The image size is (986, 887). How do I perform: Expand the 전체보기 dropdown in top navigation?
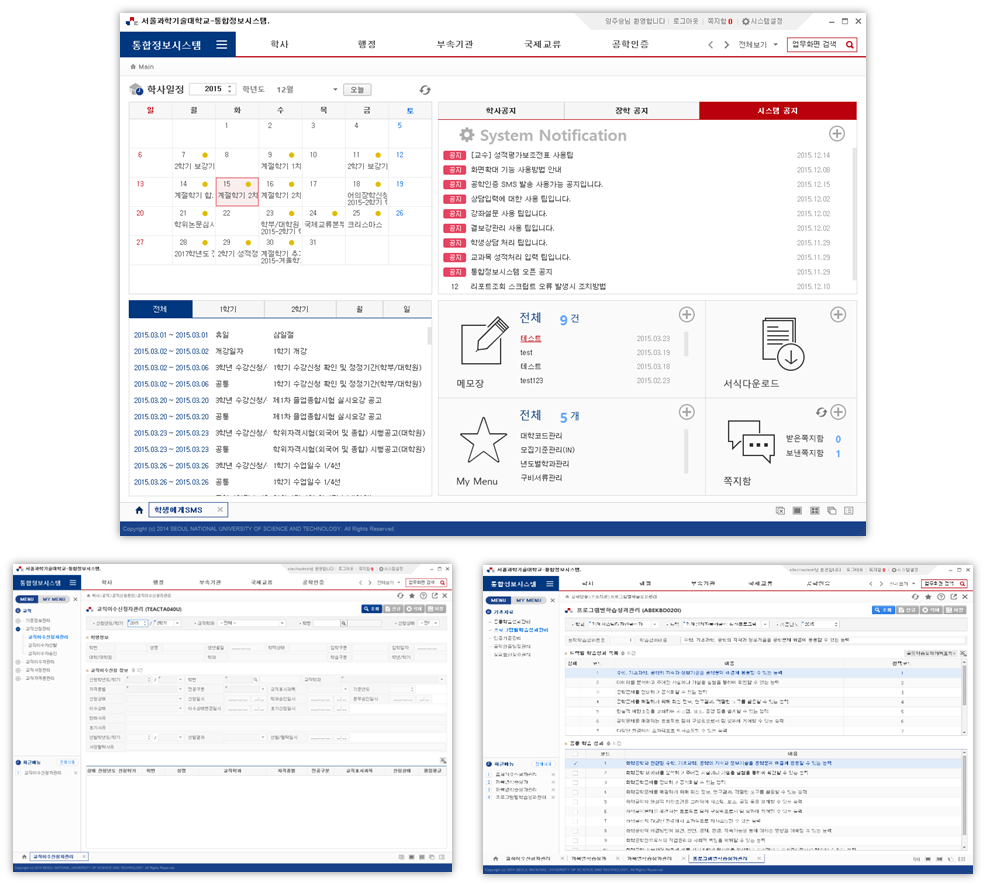click(x=758, y=45)
